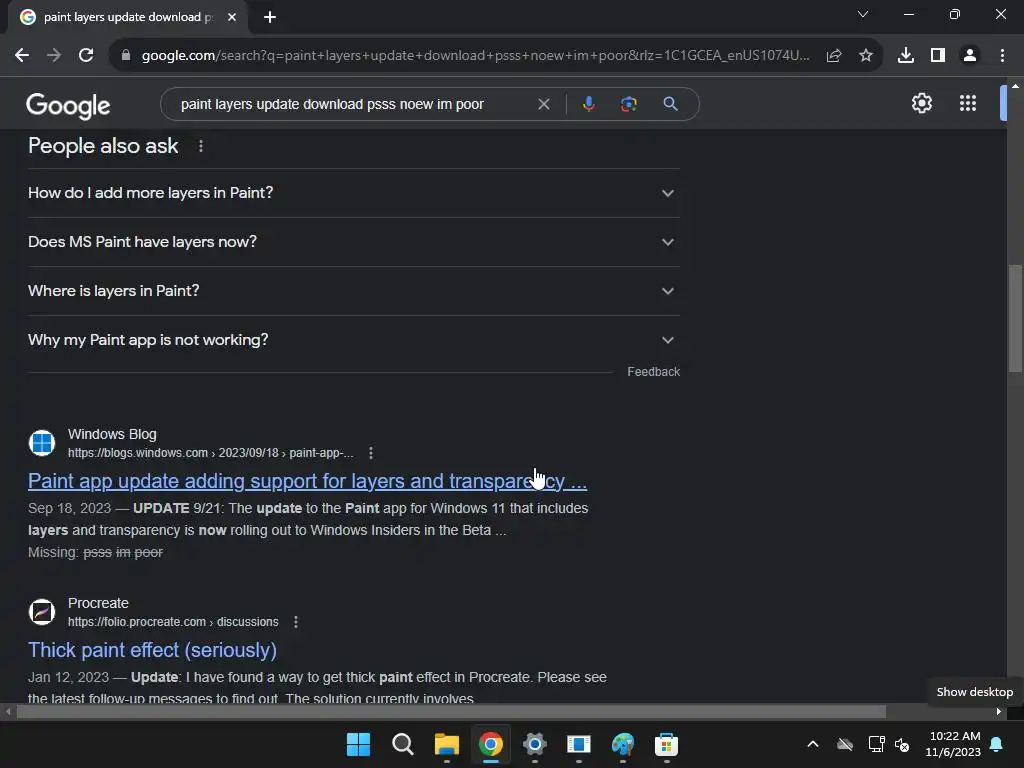Open taskbar Search
The width and height of the screenshot is (1024, 768).
point(402,744)
